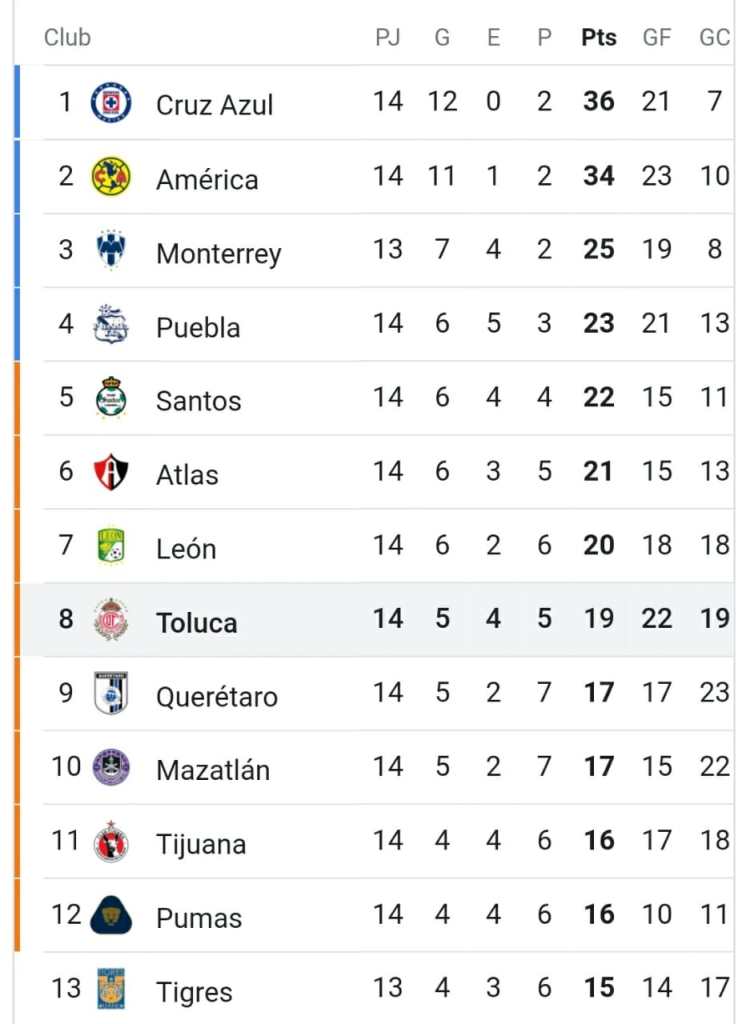Open the Cruz Azul team name
746x1024 pixels.
pyautogui.click(x=214, y=104)
